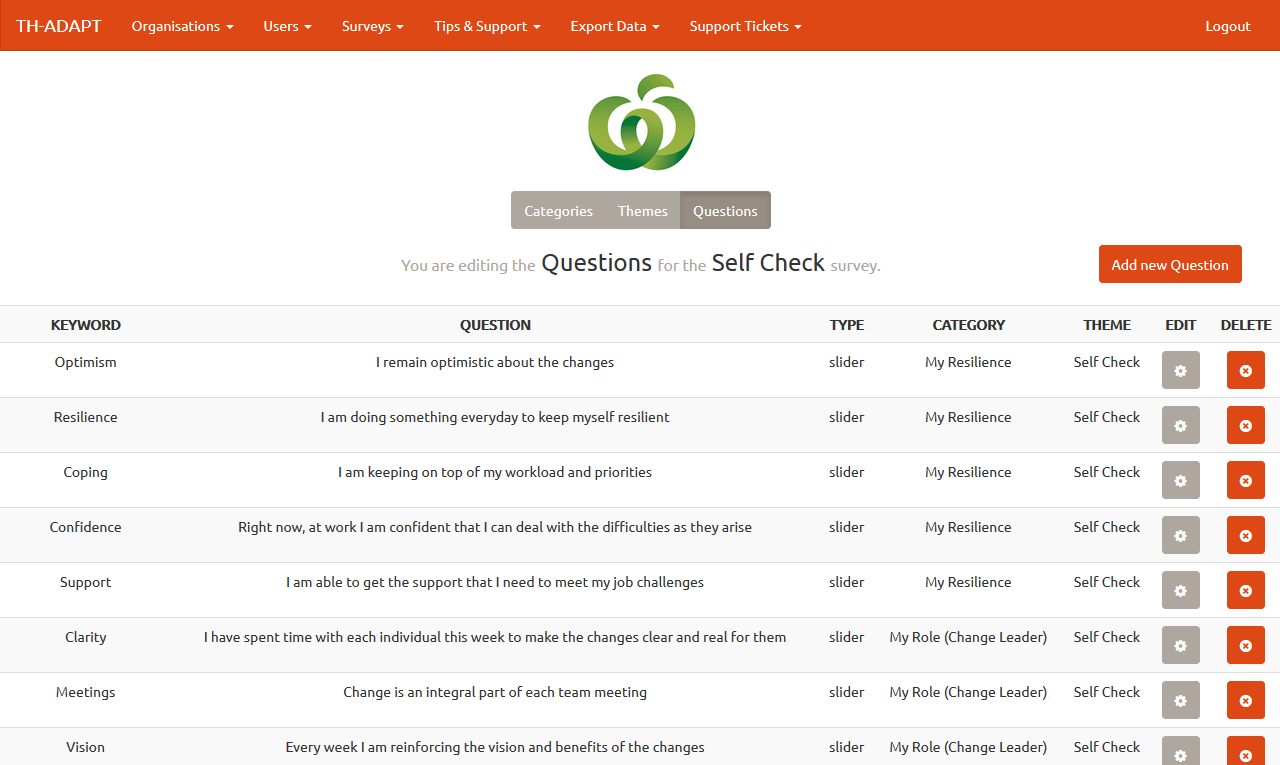The width and height of the screenshot is (1280, 765).
Task: Edit the Vision question
Action: click(1181, 751)
